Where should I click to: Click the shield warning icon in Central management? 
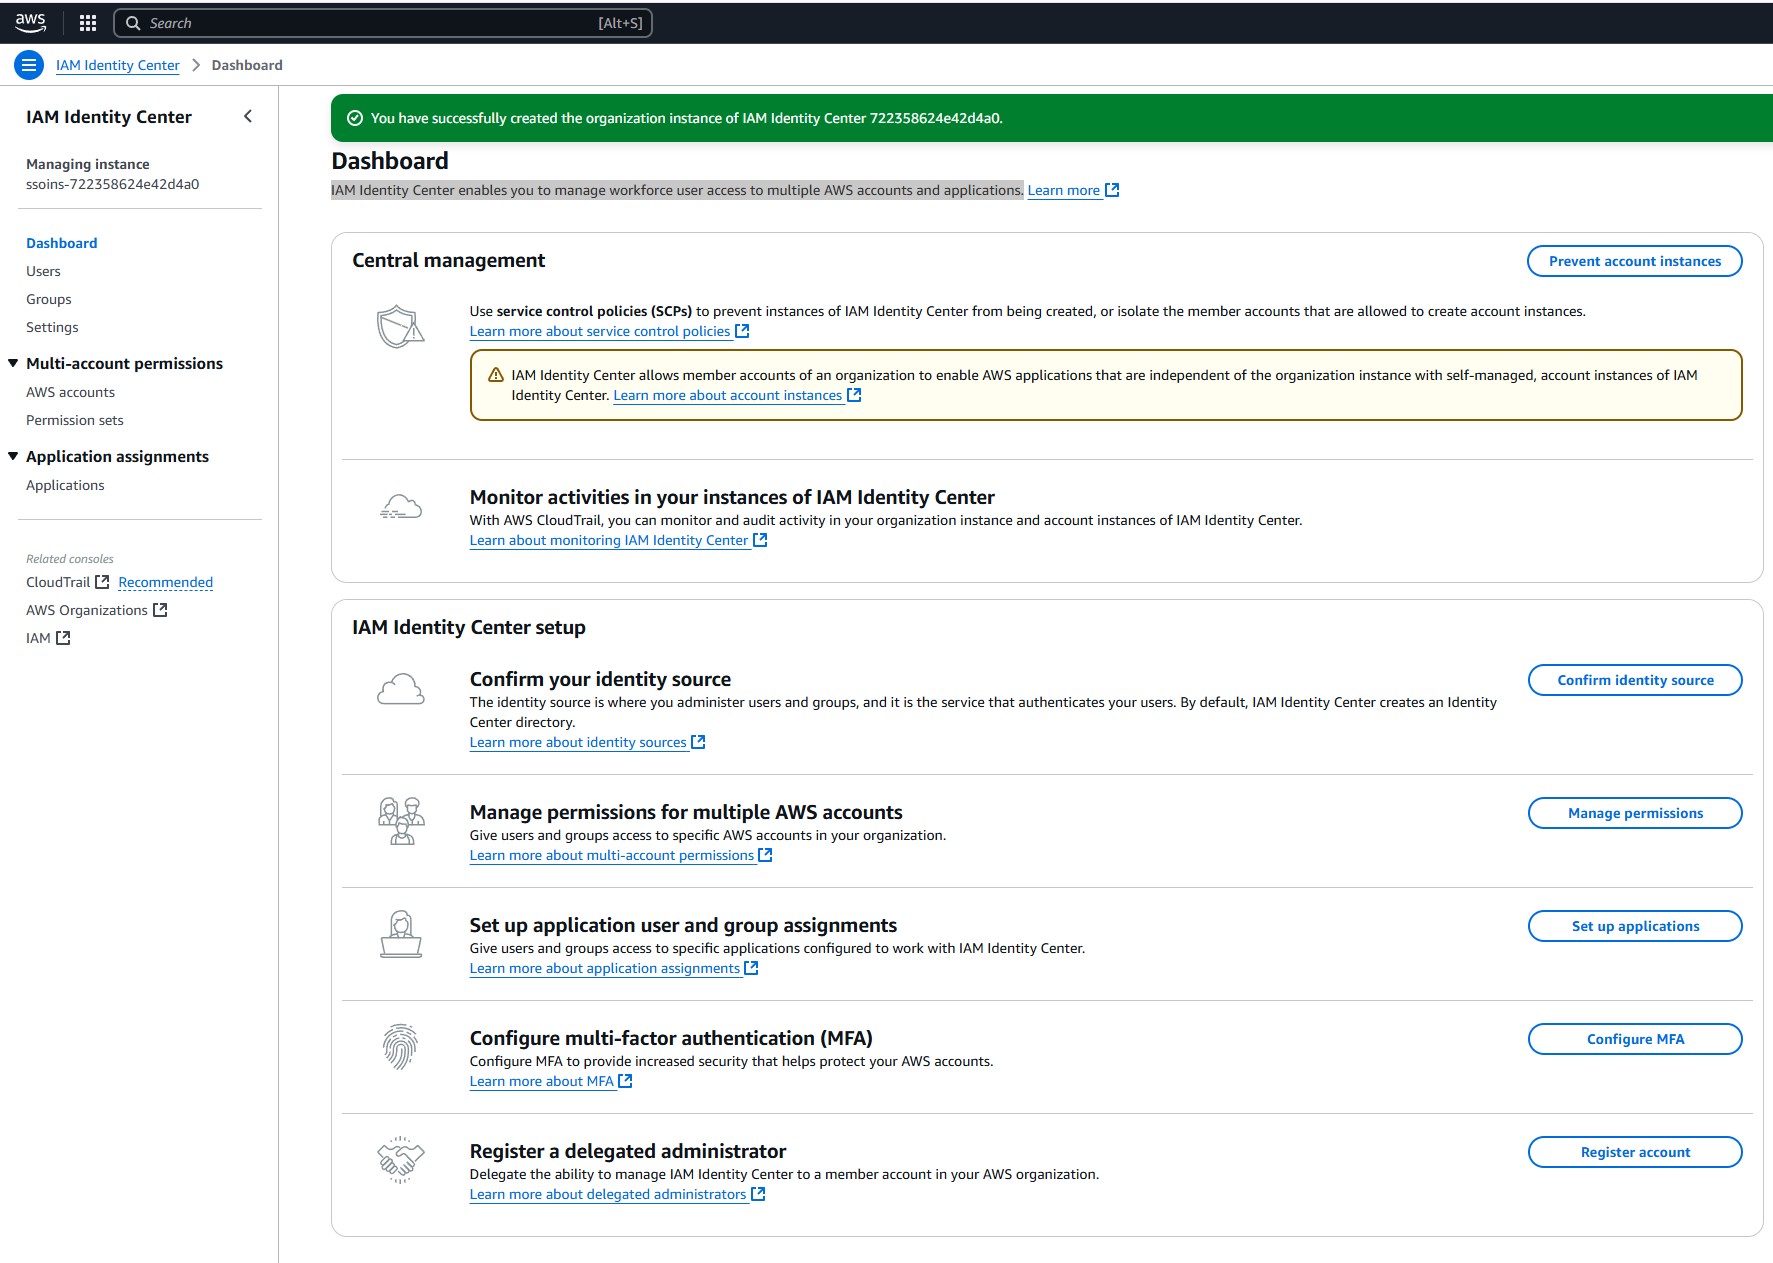pos(400,327)
